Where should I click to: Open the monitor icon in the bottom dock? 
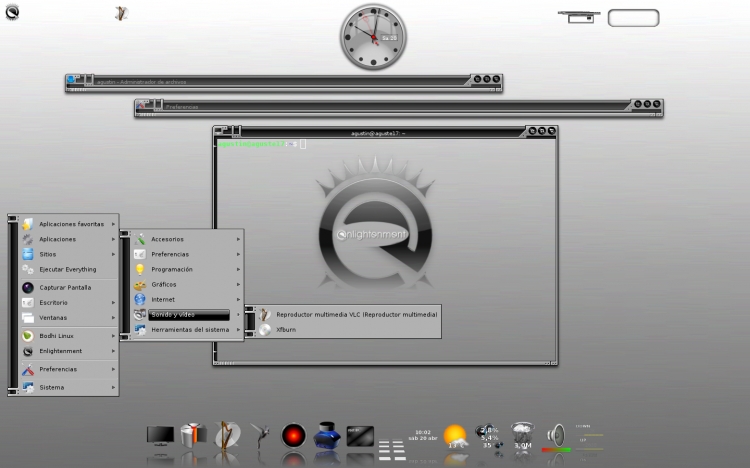pyautogui.click(x=160, y=435)
